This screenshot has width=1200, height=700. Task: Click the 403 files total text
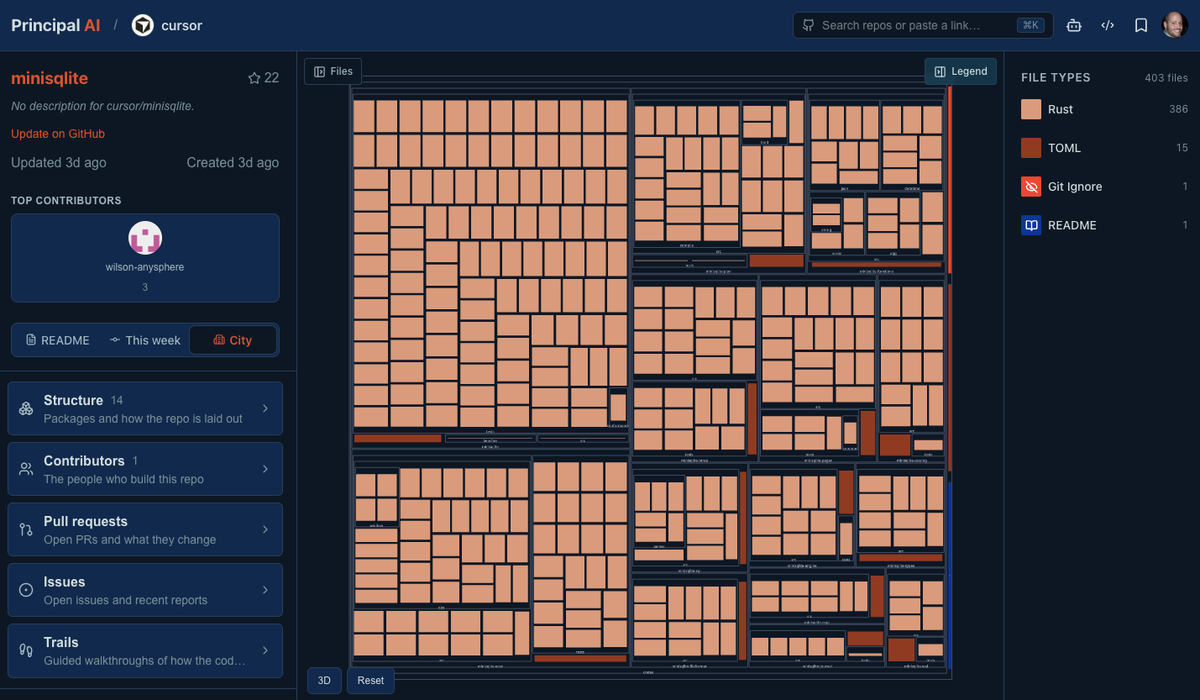click(1166, 78)
